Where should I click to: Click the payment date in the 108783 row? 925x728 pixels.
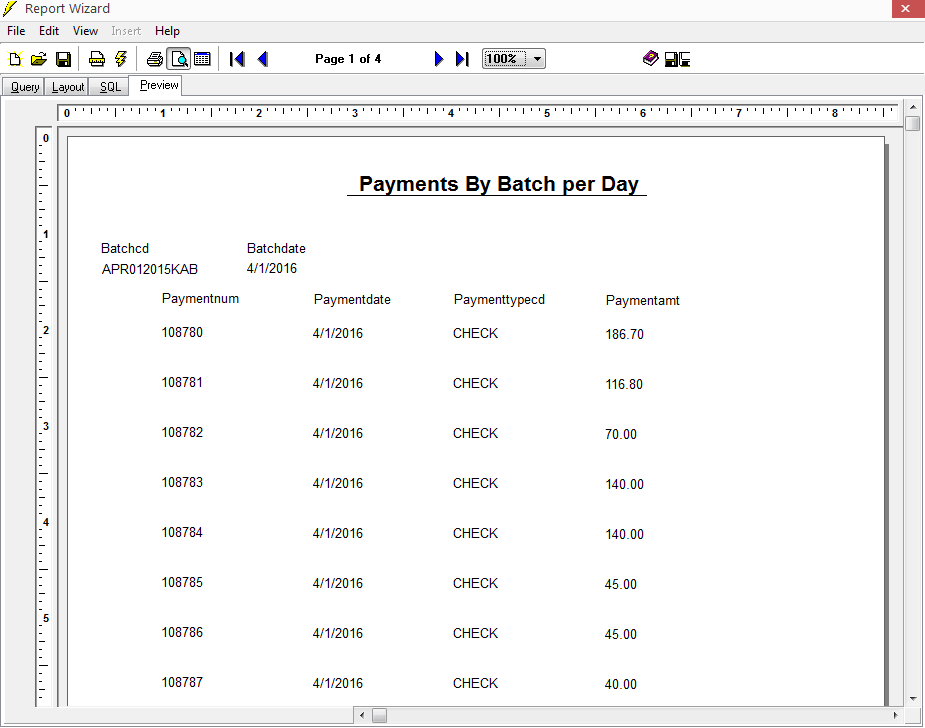click(x=338, y=484)
